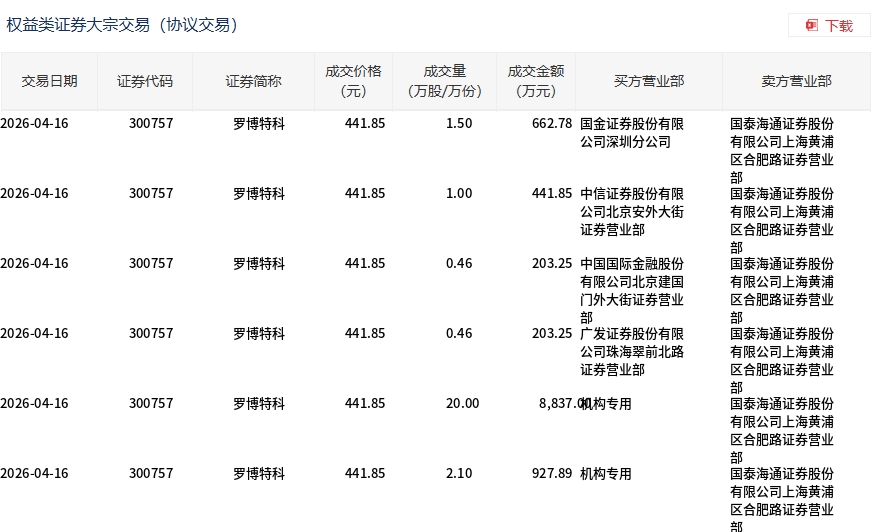This screenshot has width=872, height=532.
Task: Click price 441.85 in the 2.10 volume row
Action: pyautogui.click(x=365, y=474)
